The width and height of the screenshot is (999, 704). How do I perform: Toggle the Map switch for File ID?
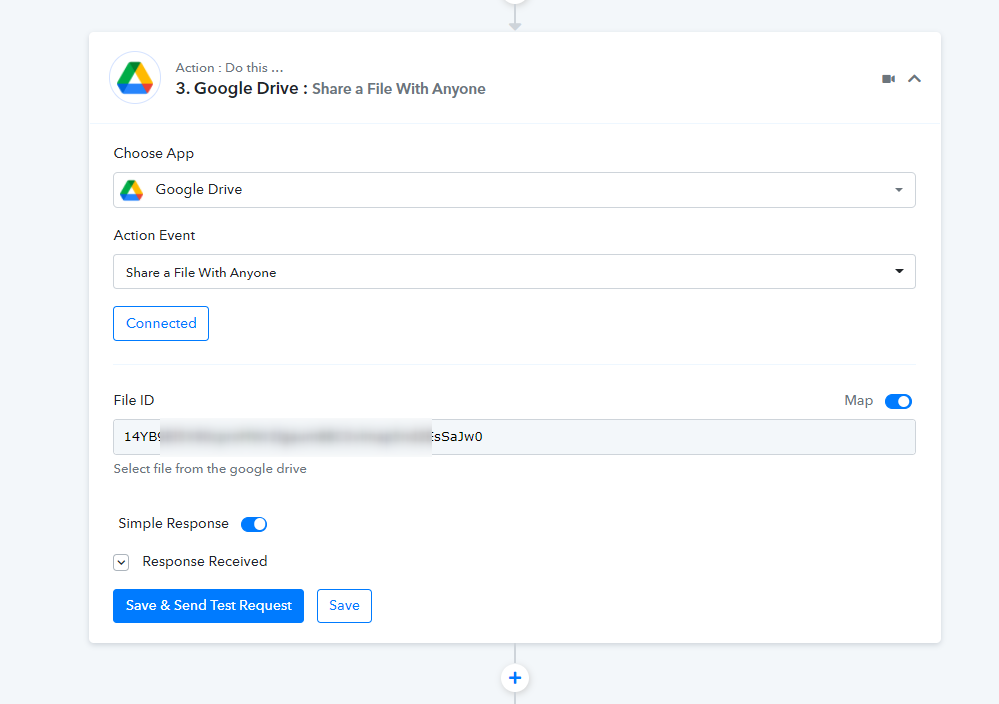click(898, 401)
